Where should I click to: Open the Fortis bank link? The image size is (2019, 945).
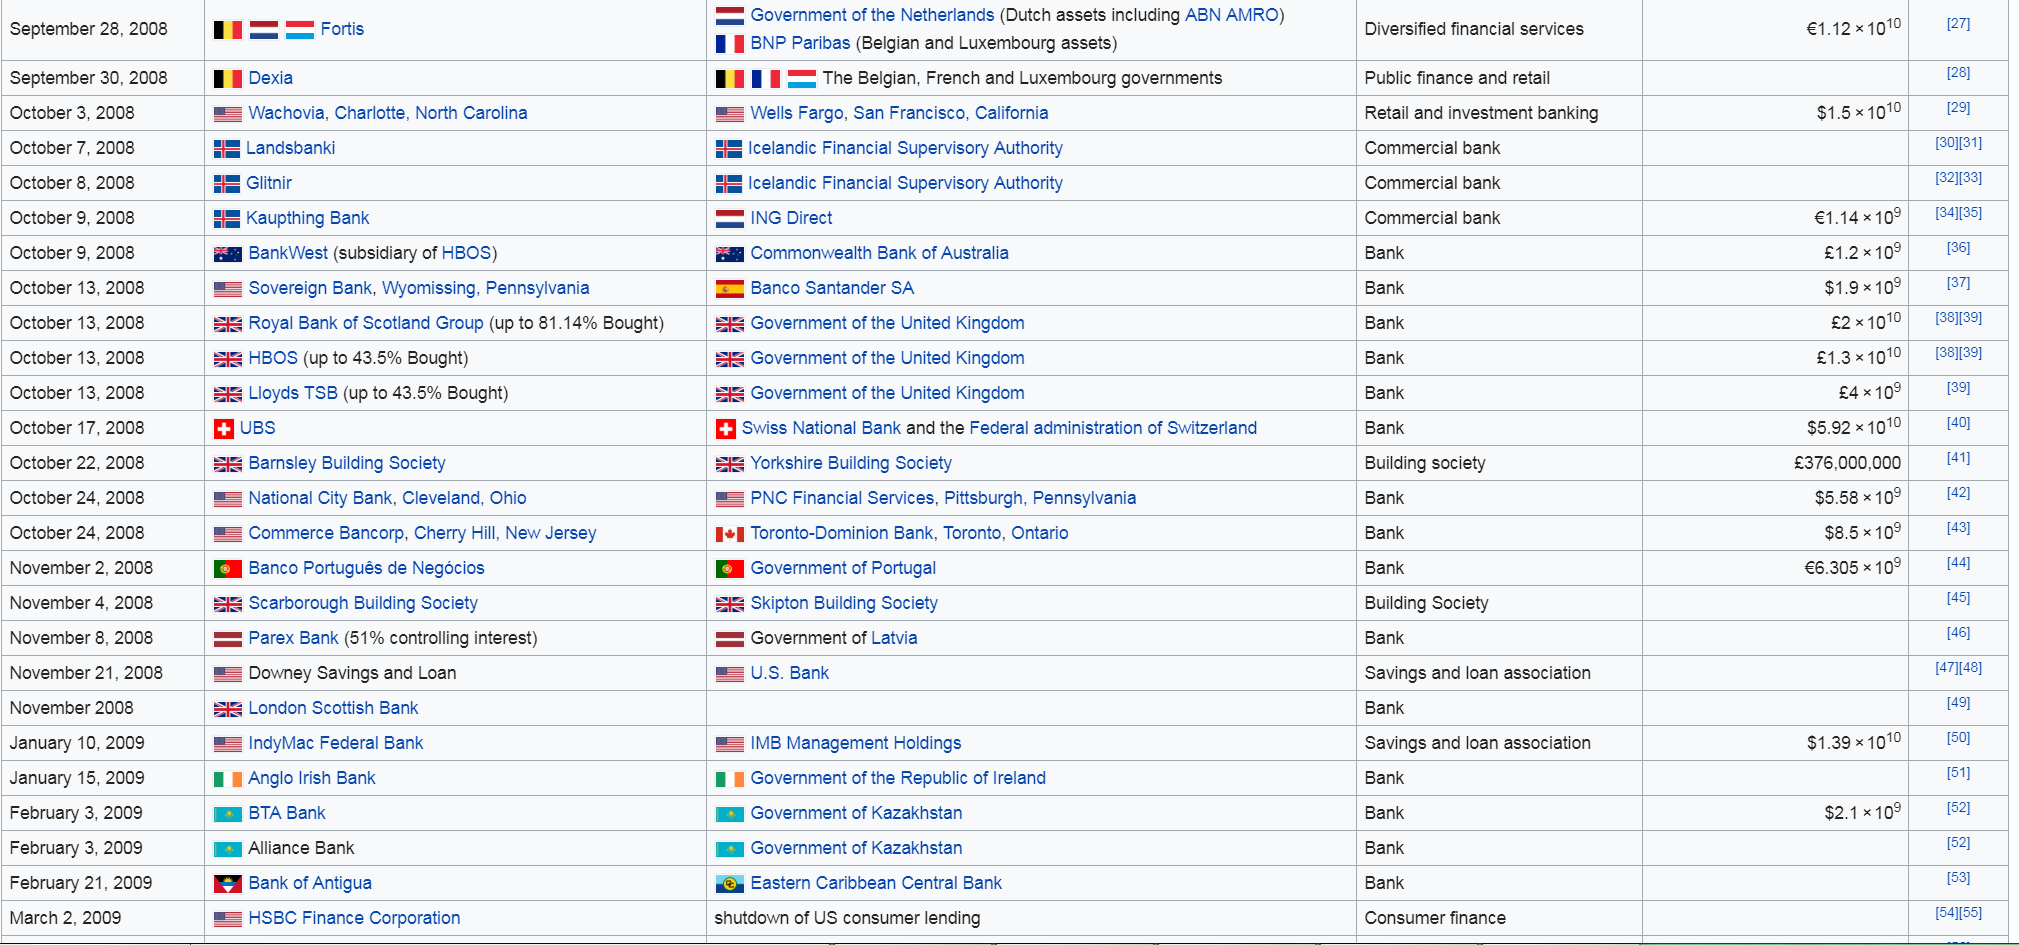(342, 29)
